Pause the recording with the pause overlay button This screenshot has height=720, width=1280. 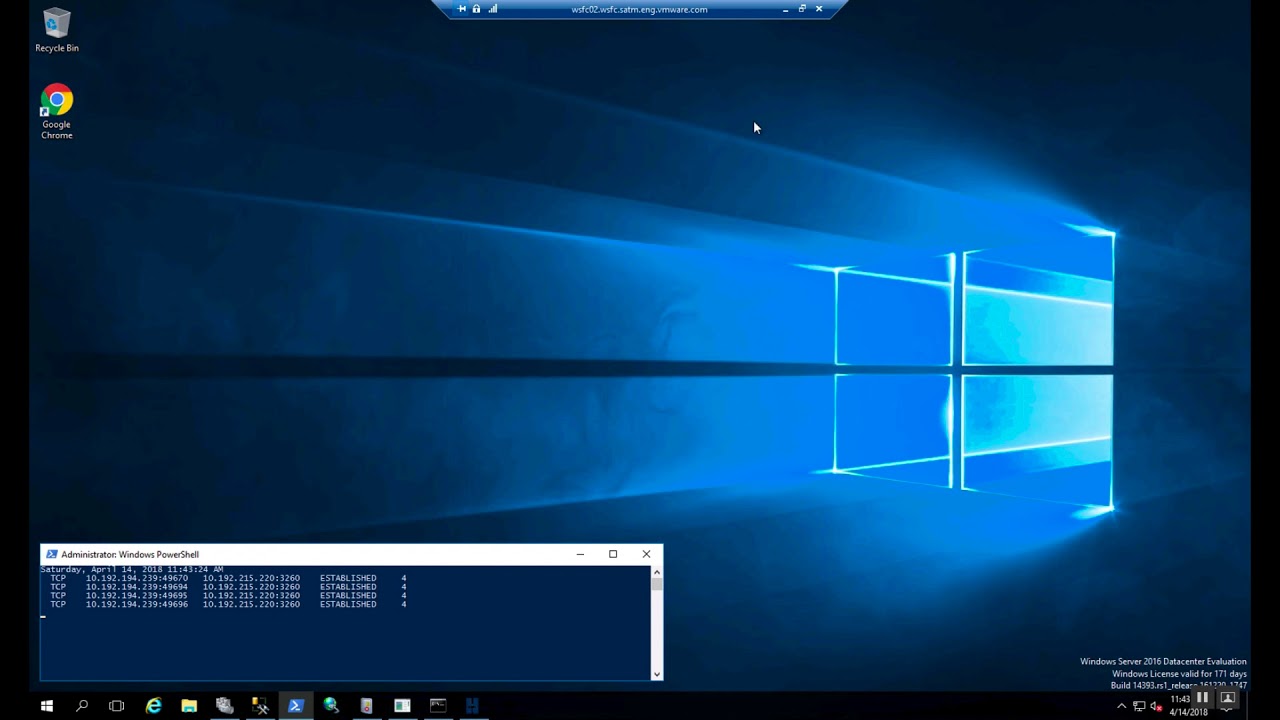tap(1202, 698)
